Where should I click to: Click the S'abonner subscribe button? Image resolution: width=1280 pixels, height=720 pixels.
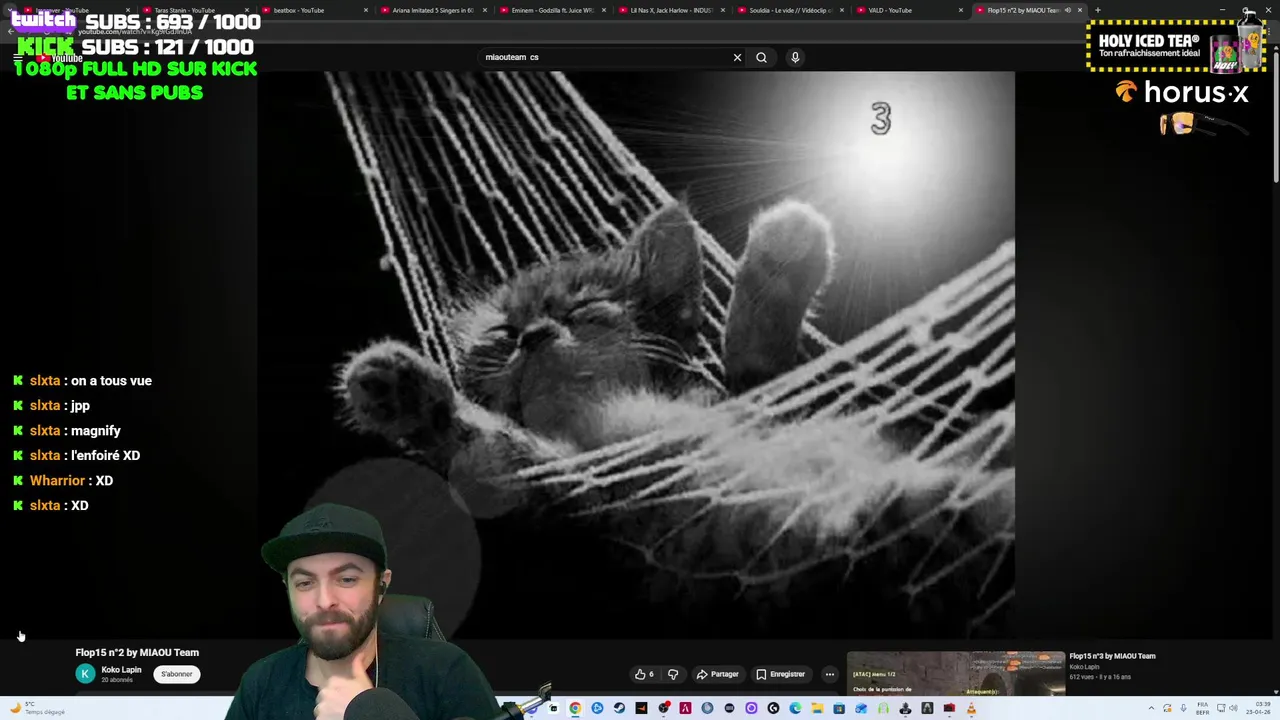177,674
